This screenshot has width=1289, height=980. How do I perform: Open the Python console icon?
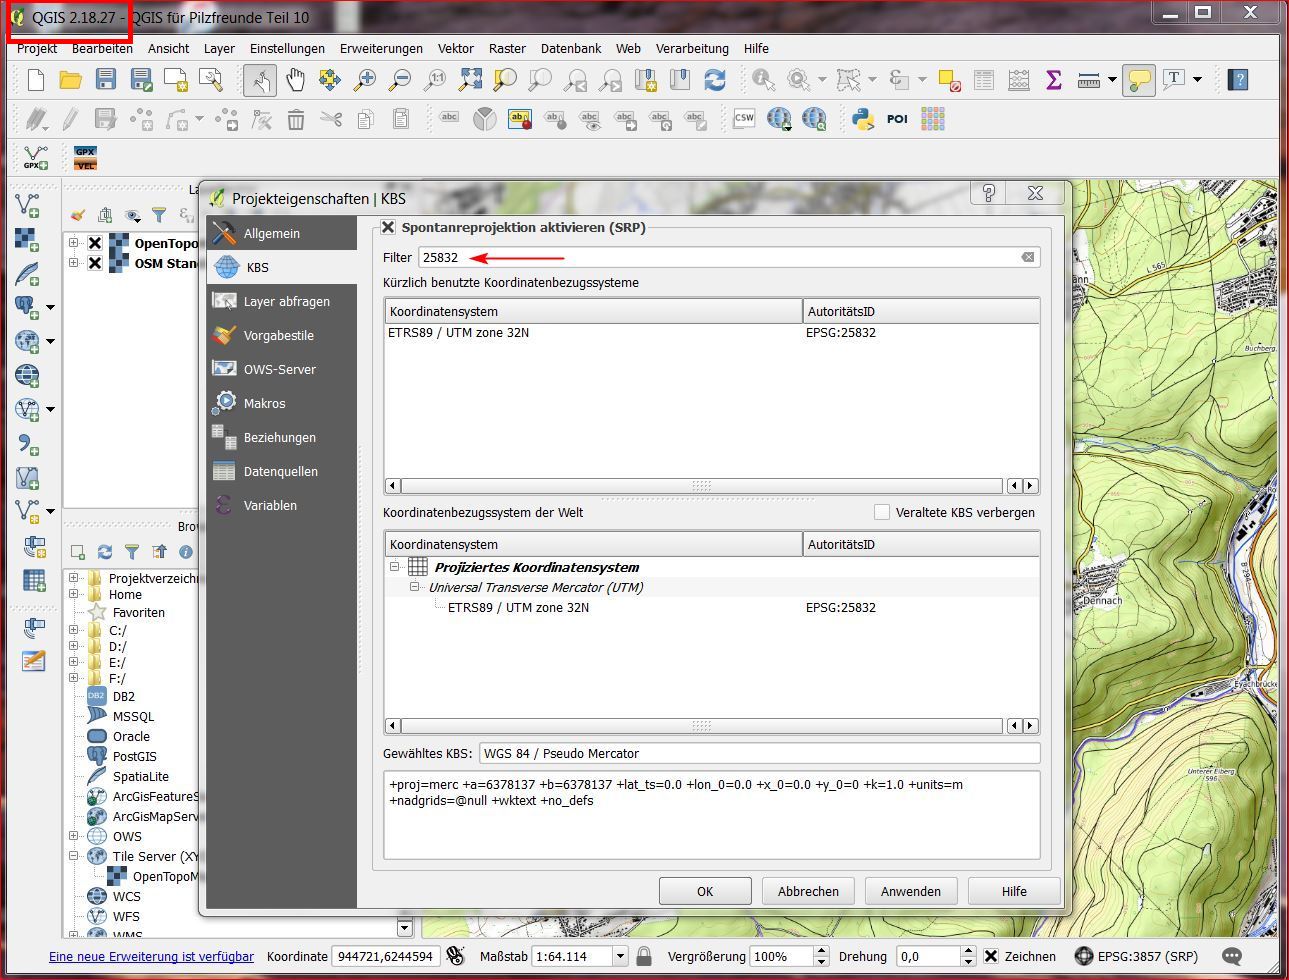[863, 119]
